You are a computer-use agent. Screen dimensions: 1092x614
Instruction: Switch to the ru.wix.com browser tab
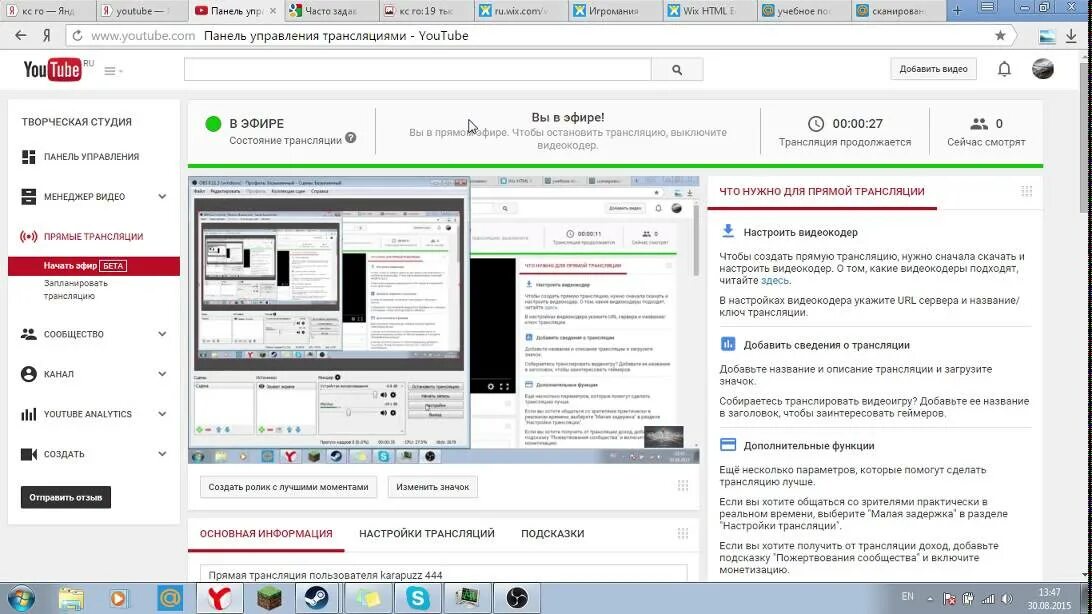pyautogui.click(x=520, y=10)
